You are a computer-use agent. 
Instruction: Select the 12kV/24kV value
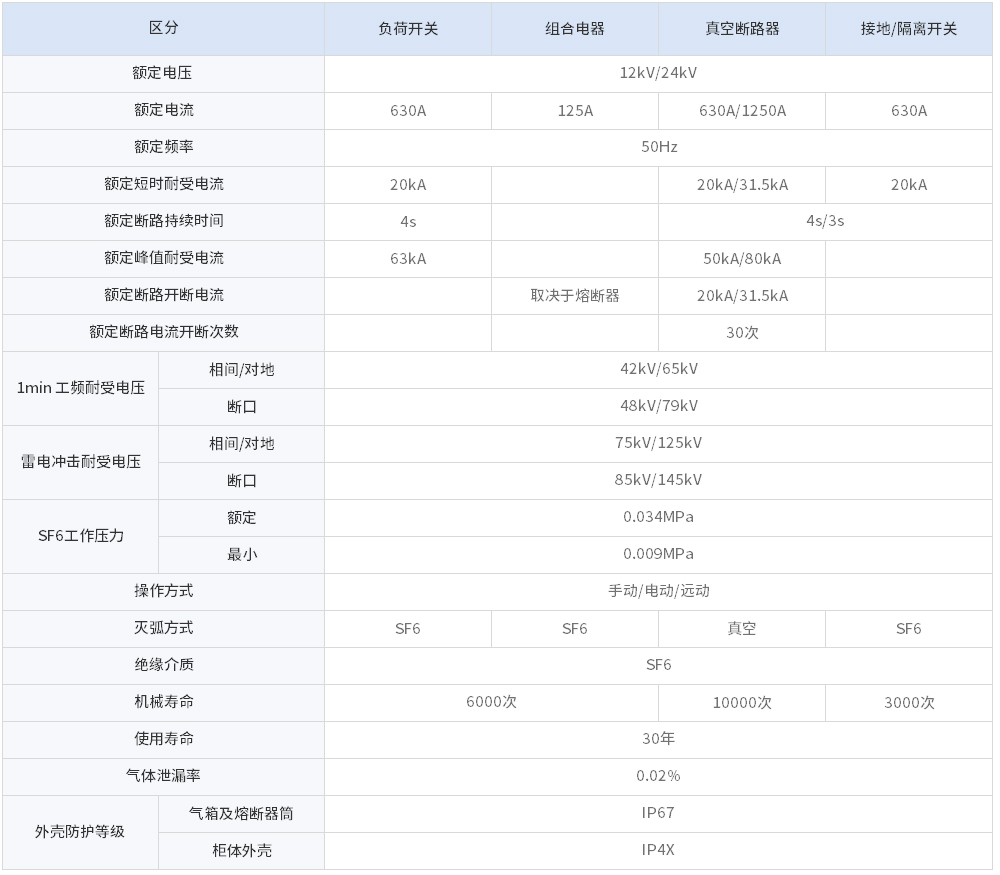click(658, 73)
